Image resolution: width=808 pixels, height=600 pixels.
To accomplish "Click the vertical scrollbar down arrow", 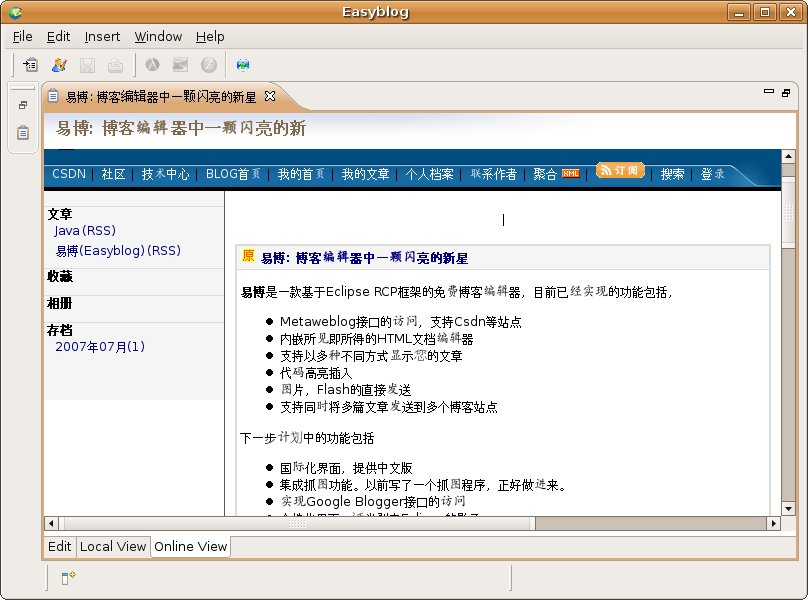I will click(788, 509).
